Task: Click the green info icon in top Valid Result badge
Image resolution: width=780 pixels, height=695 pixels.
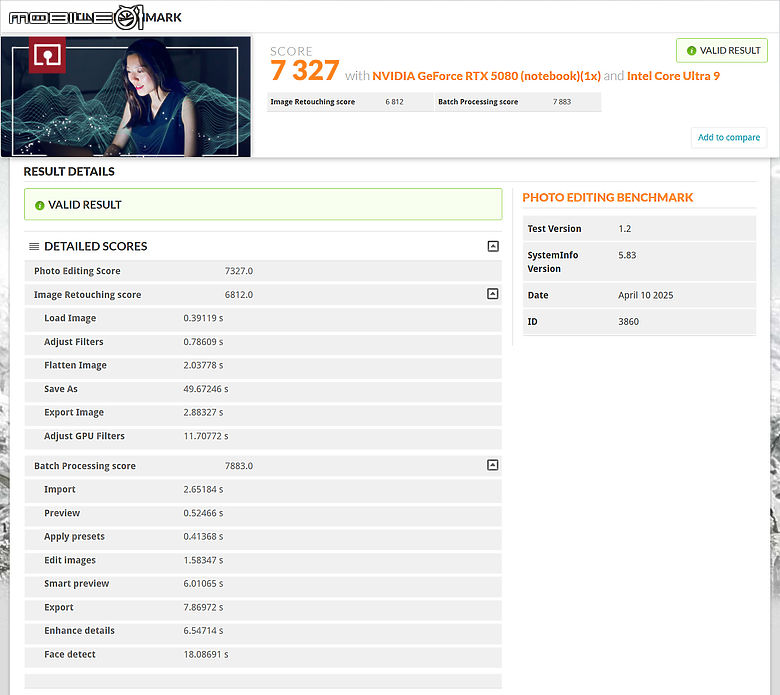Action: [x=691, y=51]
